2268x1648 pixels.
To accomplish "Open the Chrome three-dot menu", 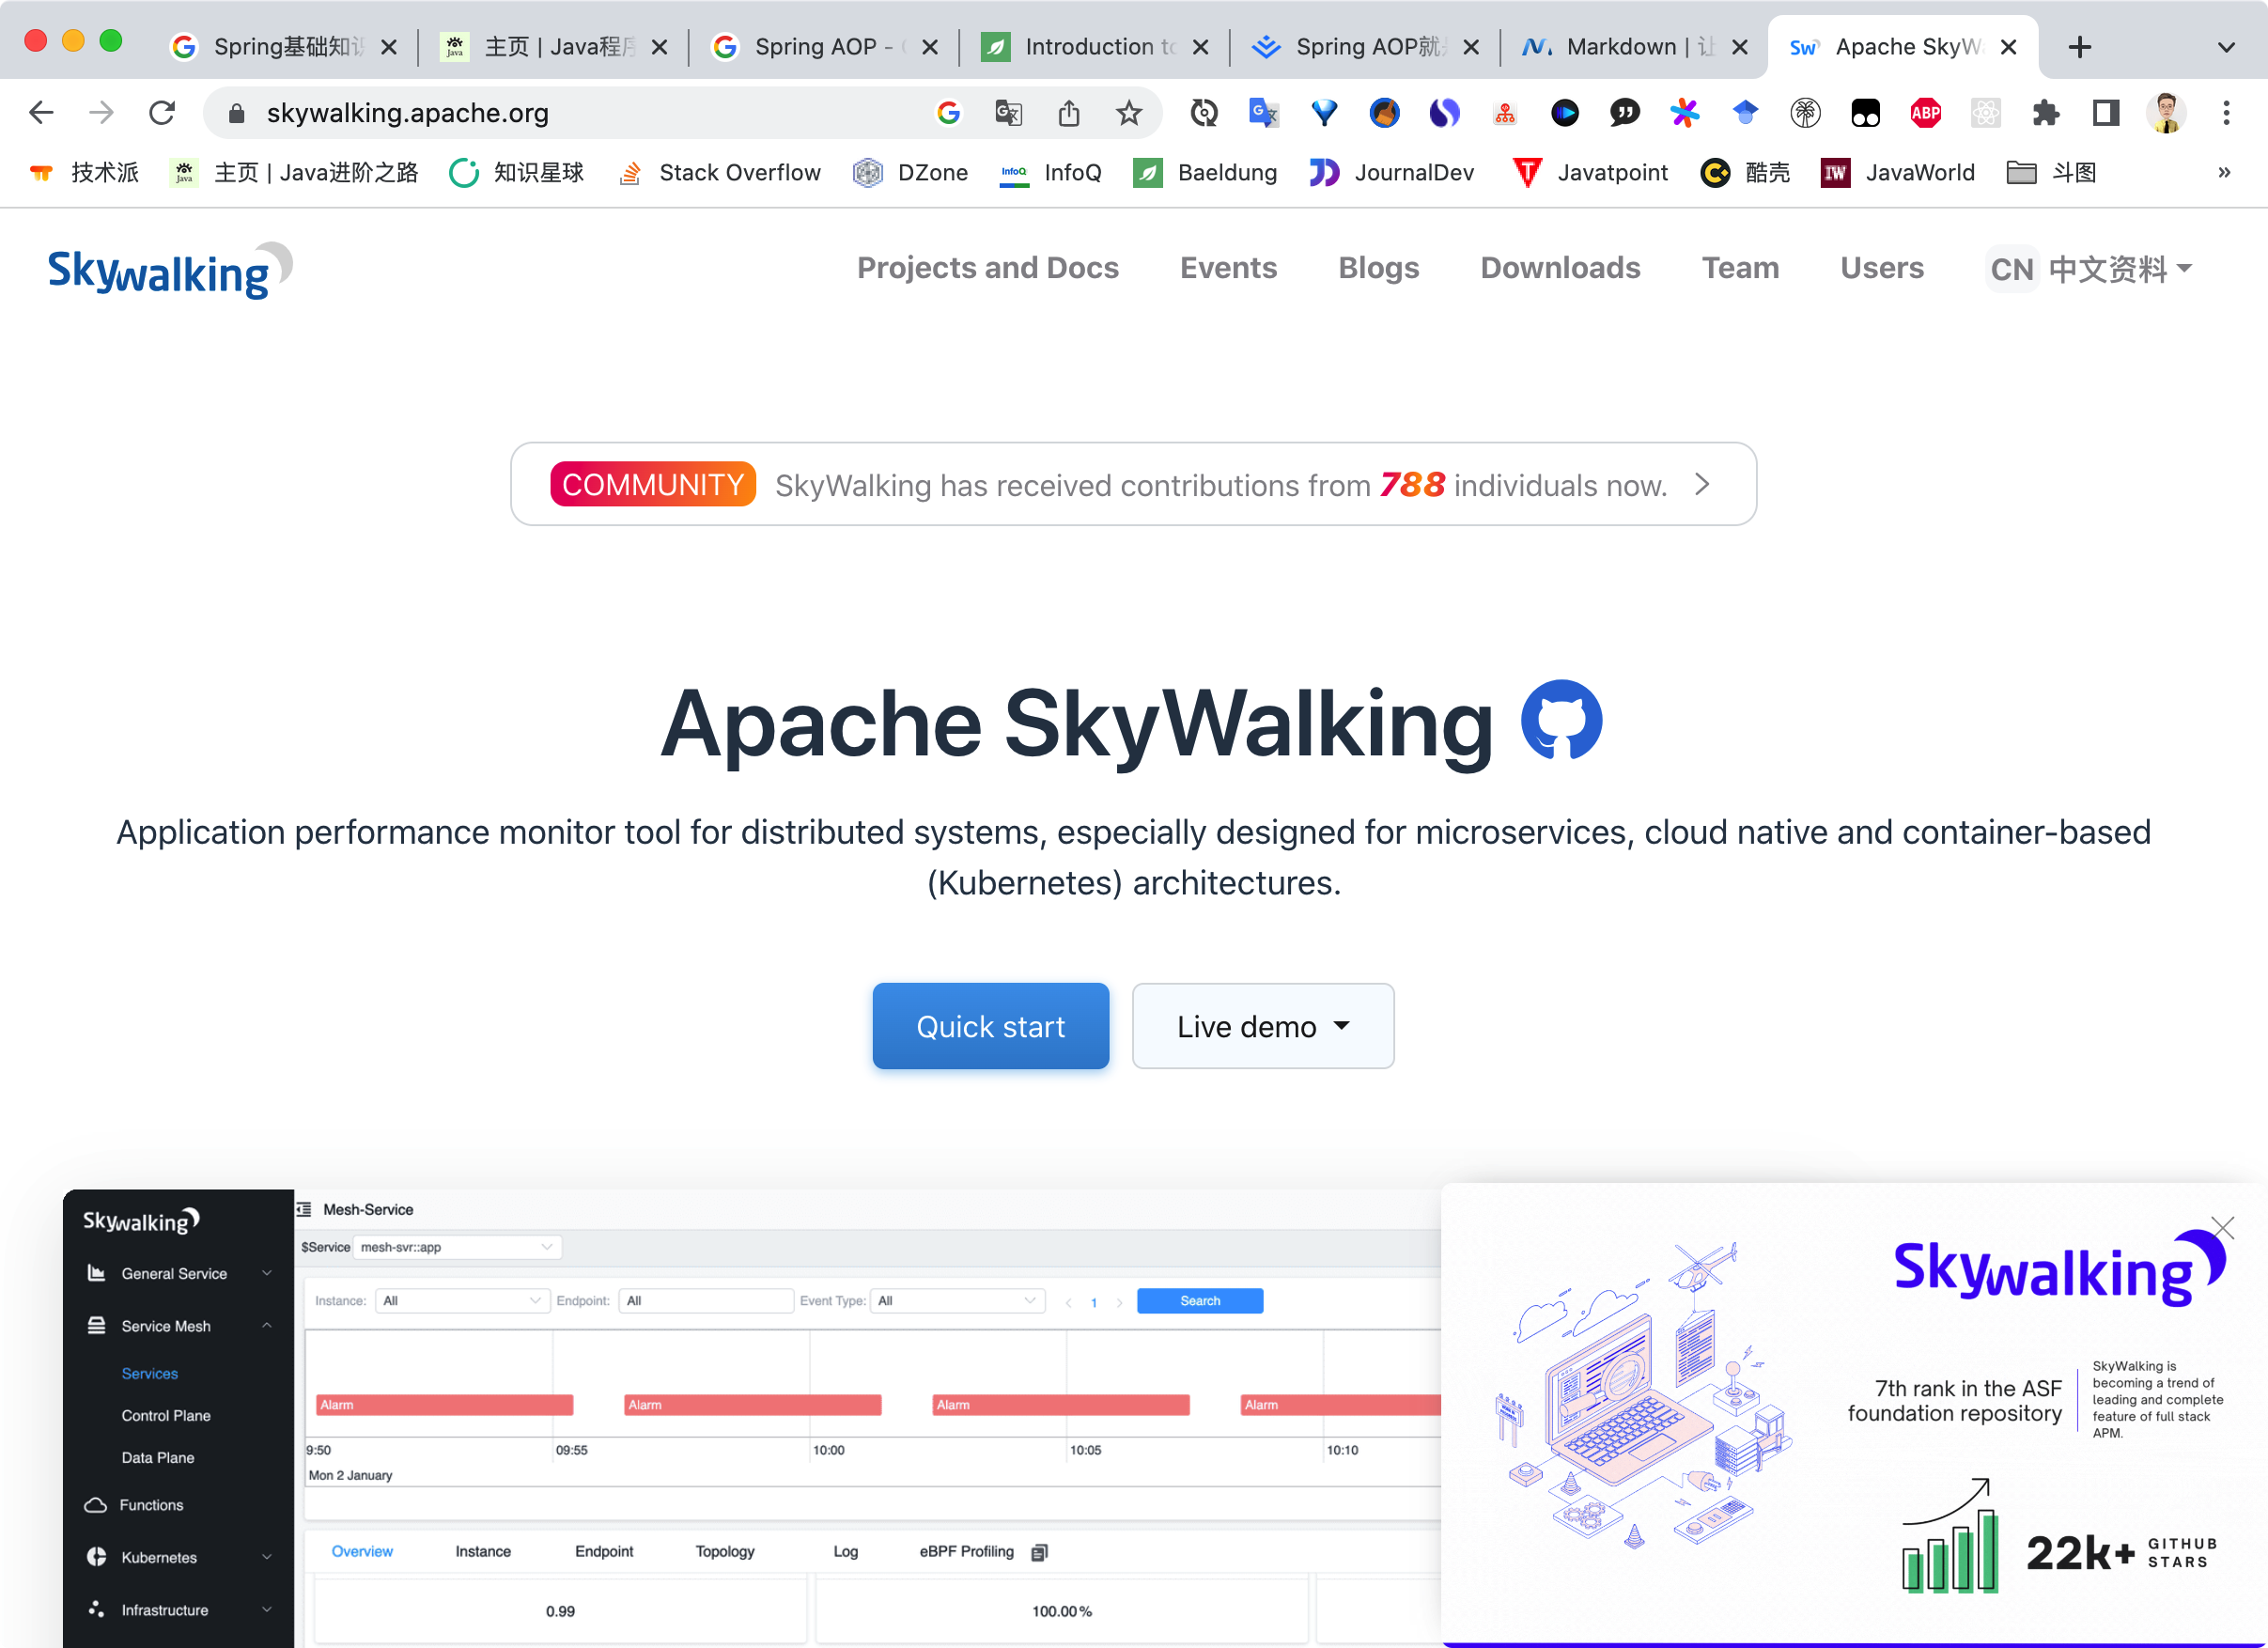I will coord(2226,113).
